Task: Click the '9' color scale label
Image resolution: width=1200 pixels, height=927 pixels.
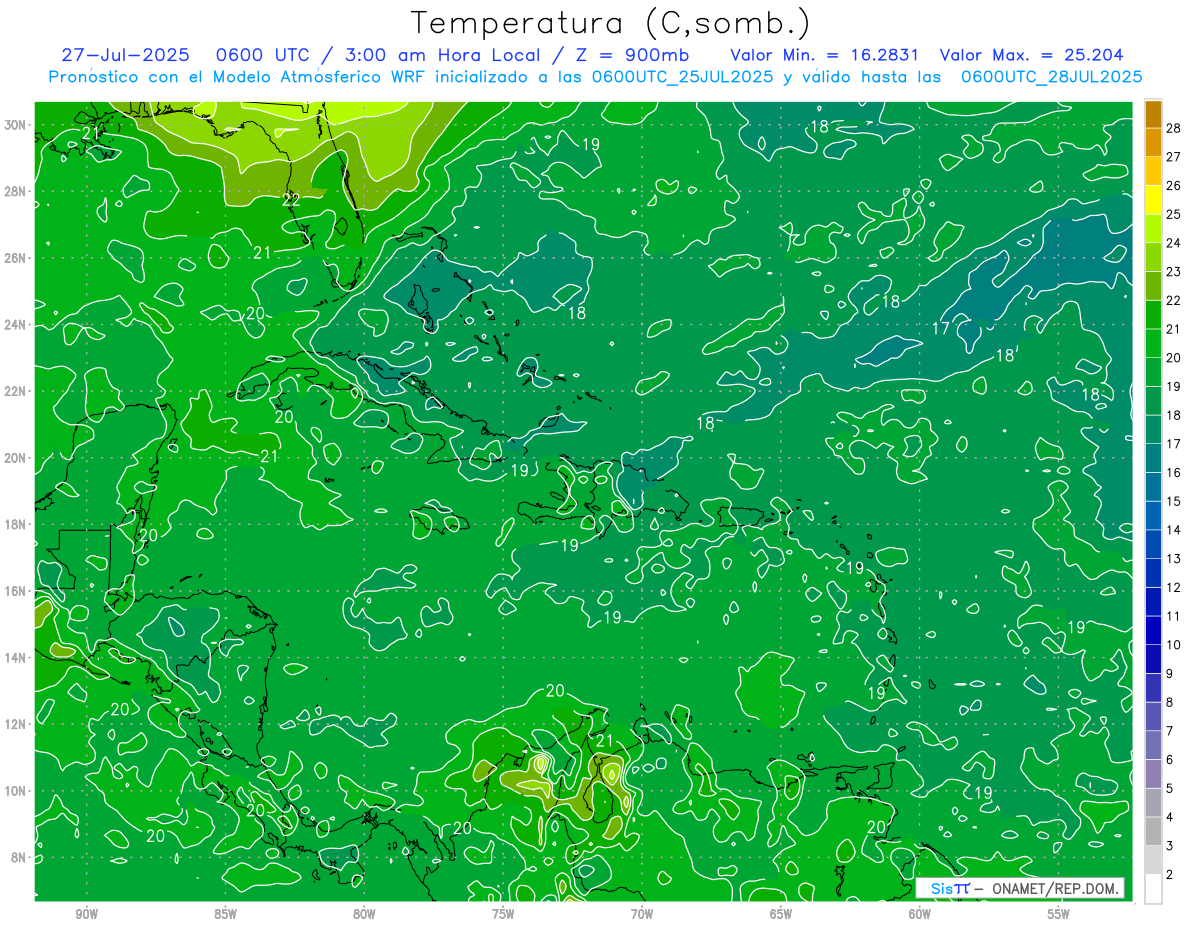Action: (1170, 673)
